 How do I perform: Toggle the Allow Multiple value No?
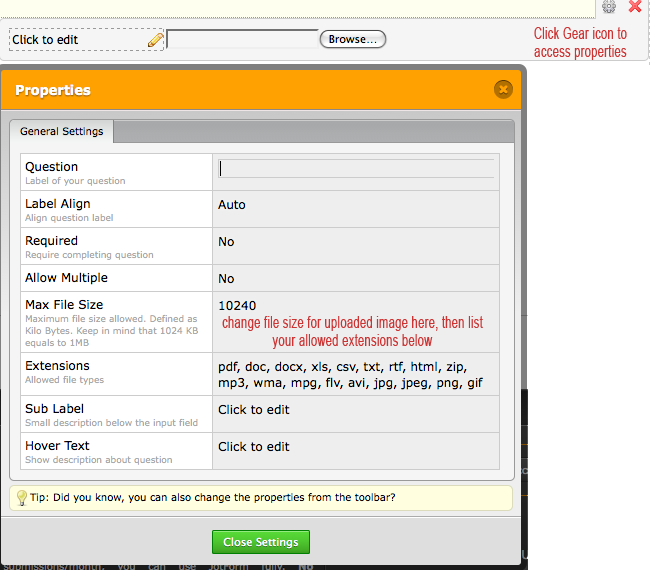(226, 279)
